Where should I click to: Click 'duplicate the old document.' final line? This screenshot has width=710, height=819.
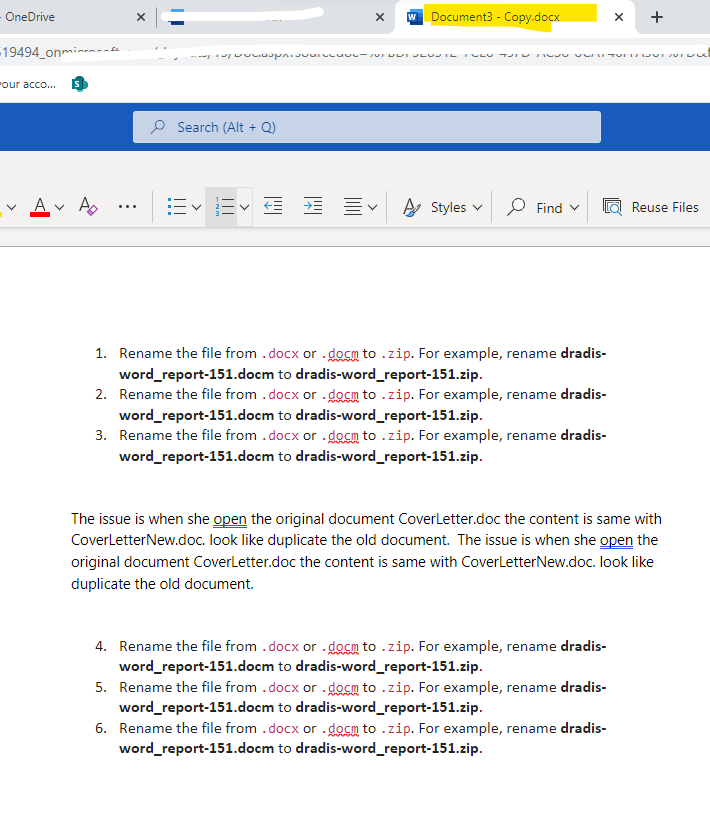[x=162, y=584]
